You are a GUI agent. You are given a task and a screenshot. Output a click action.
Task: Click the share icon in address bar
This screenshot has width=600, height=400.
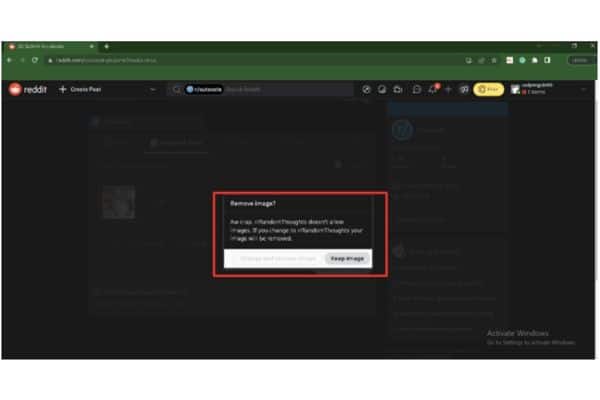[481, 60]
